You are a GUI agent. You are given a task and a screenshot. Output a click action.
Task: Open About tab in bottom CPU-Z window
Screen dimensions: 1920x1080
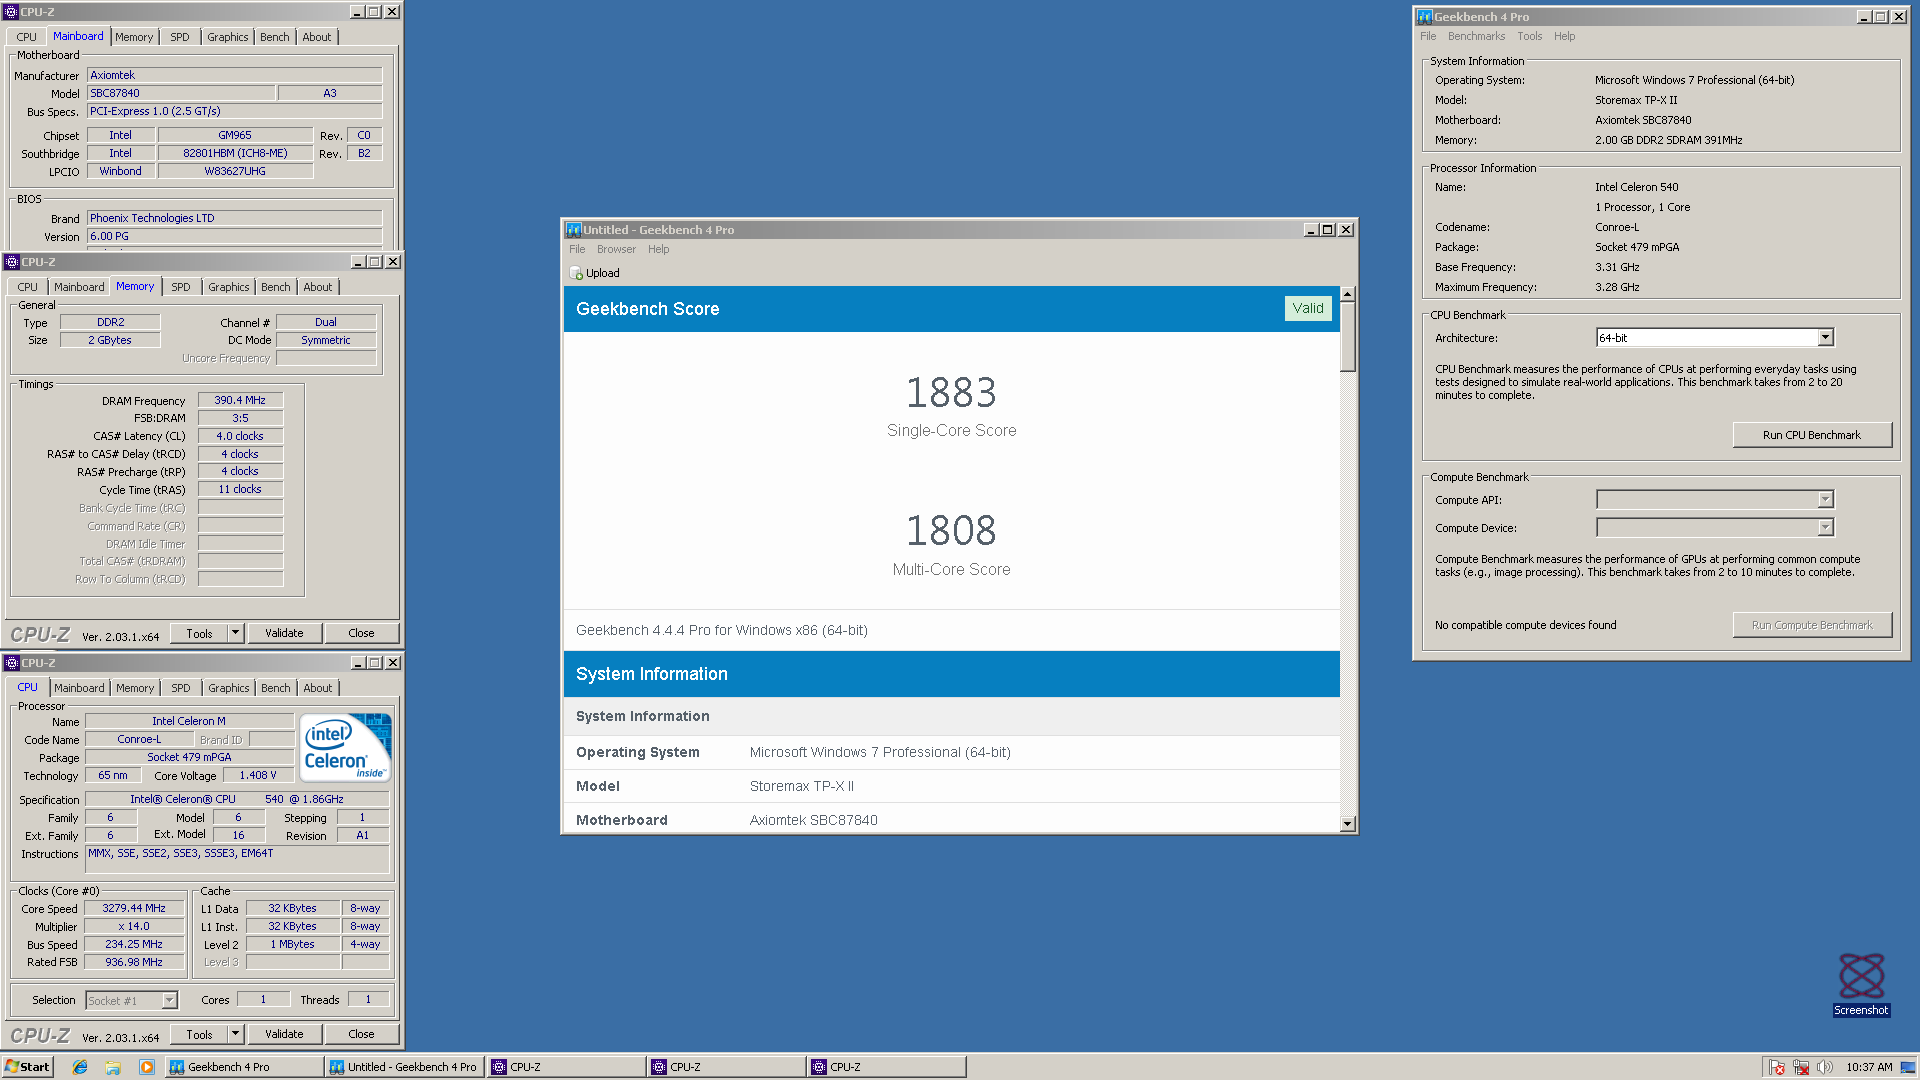(317, 688)
